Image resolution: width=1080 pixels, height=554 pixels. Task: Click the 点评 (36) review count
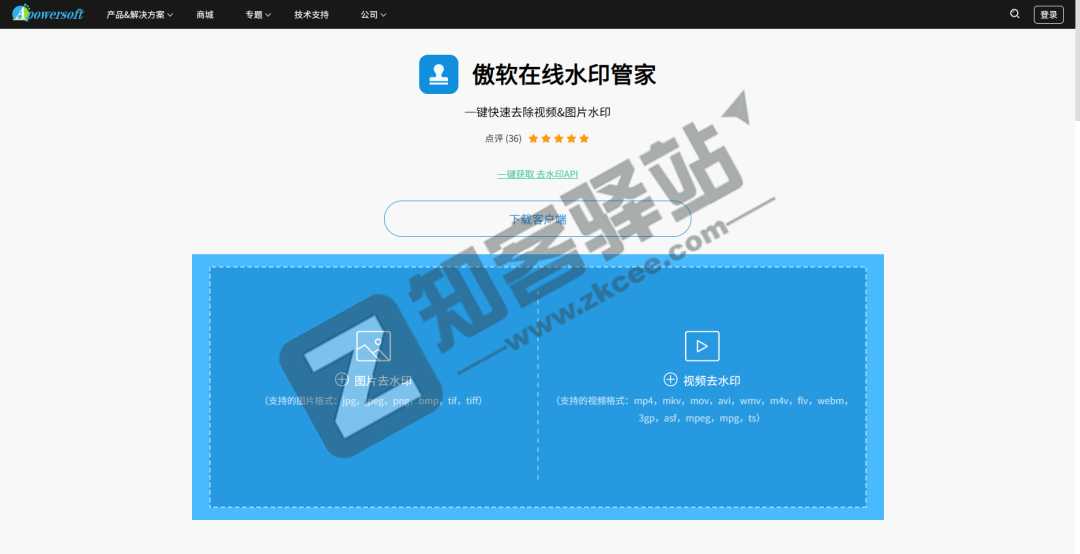pos(503,138)
